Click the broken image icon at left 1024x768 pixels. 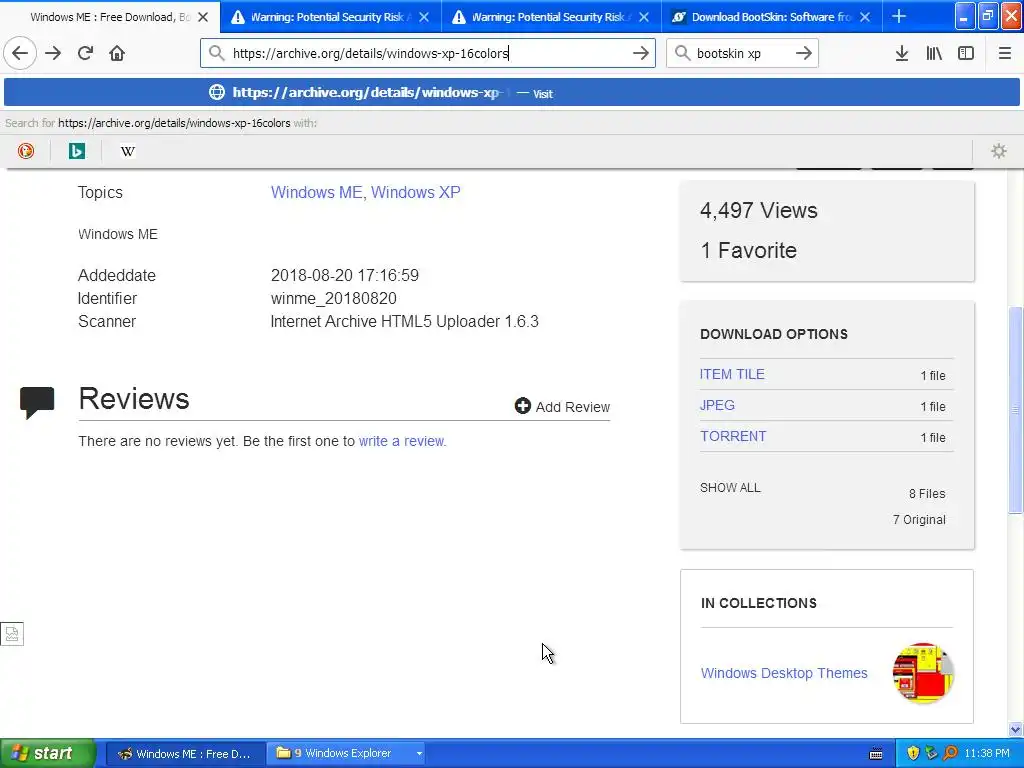pos(12,633)
